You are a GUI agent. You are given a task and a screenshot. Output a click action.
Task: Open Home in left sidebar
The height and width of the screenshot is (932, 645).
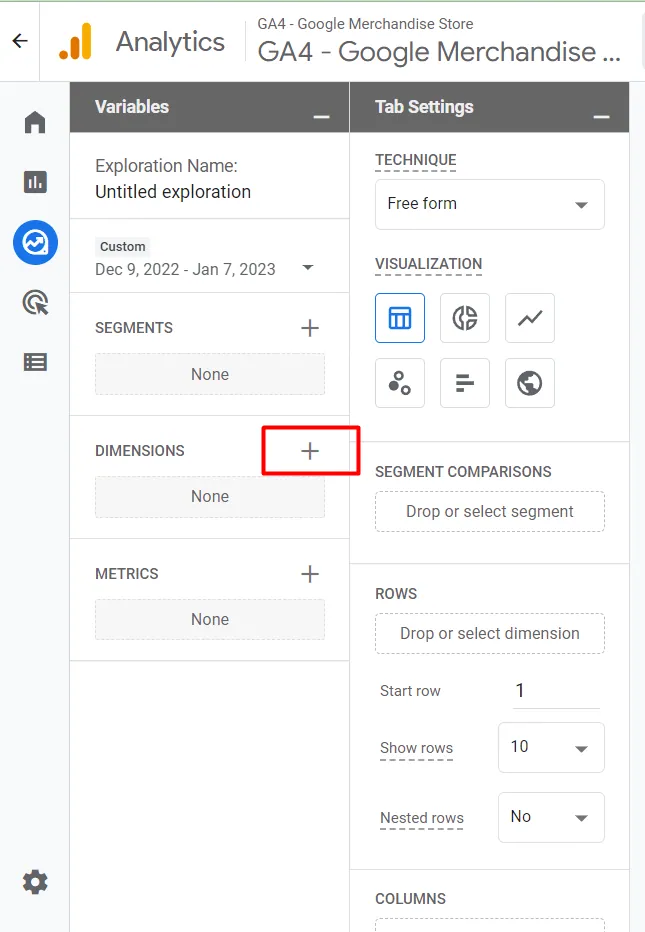pos(35,122)
